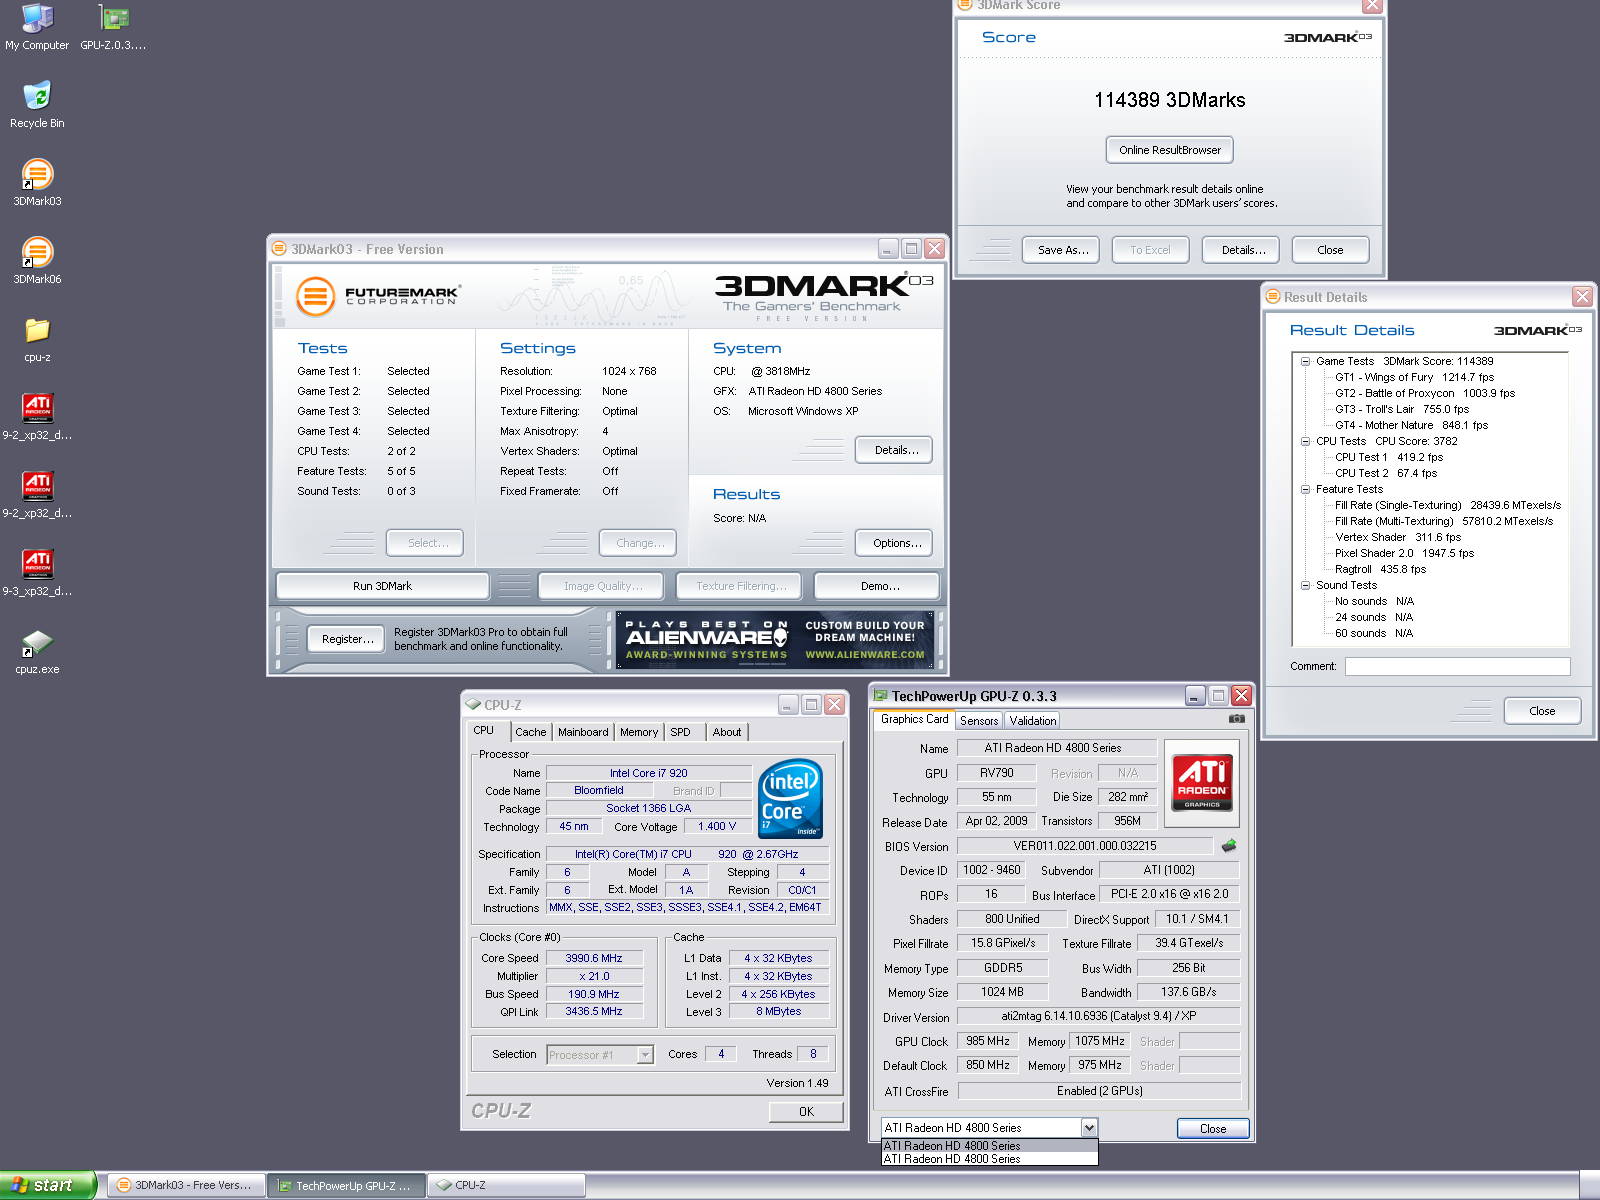Viewport: 1600px width, 1200px height.
Task: Switch to the Validation tab in GPU-Z
Action: click(1033, 721)
